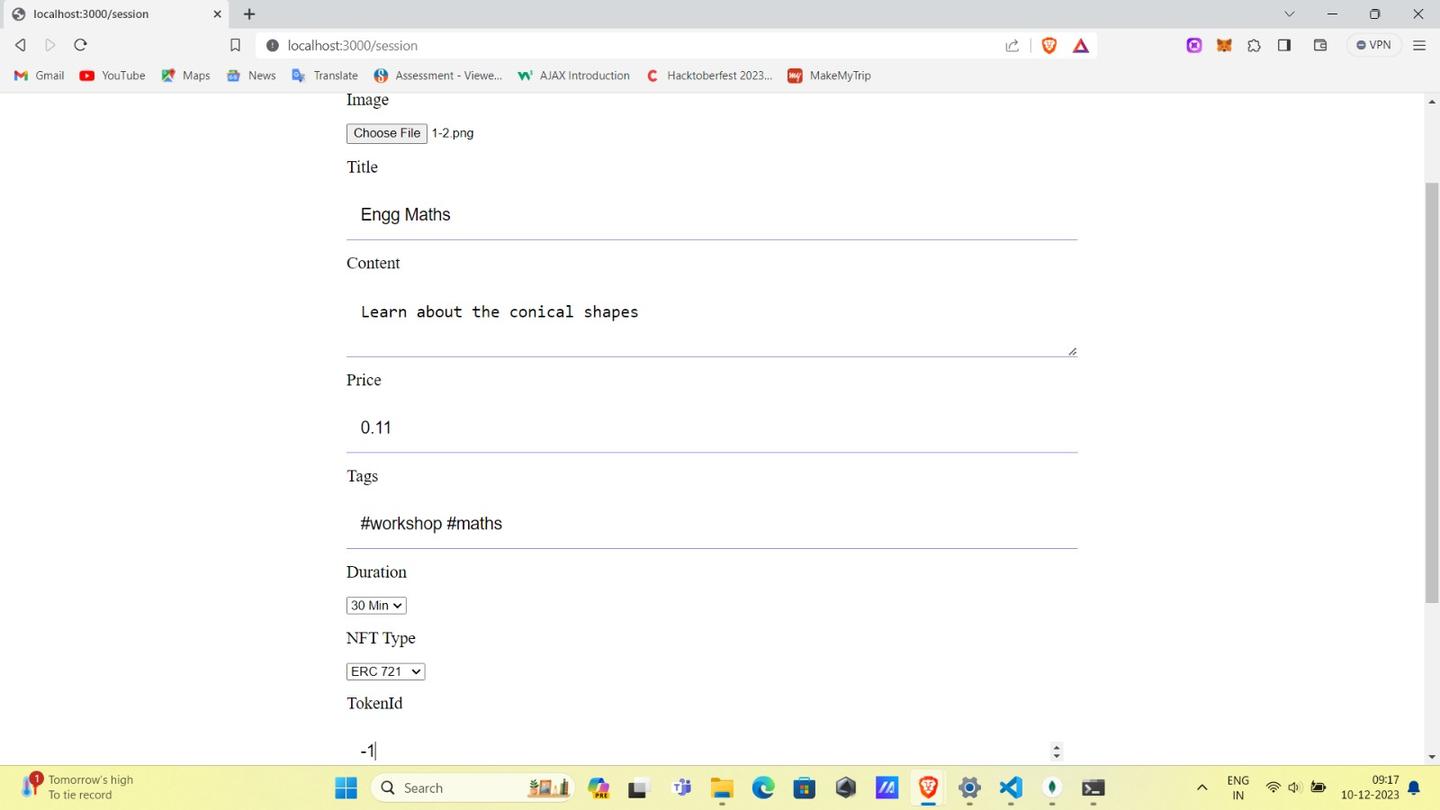Screen dimensions: 1440x810
Task: Click the Choose File button
Action: click(387, 133)
